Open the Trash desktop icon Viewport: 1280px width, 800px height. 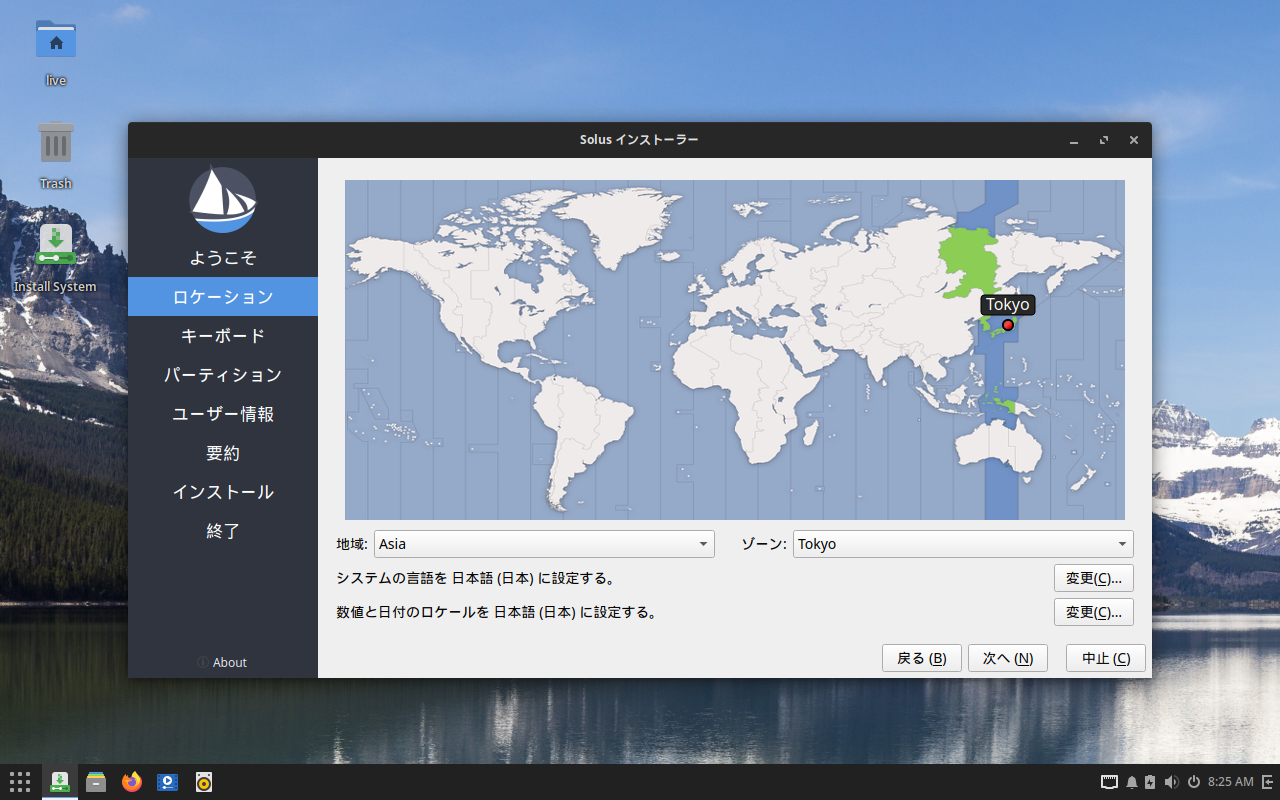[56, 143]
